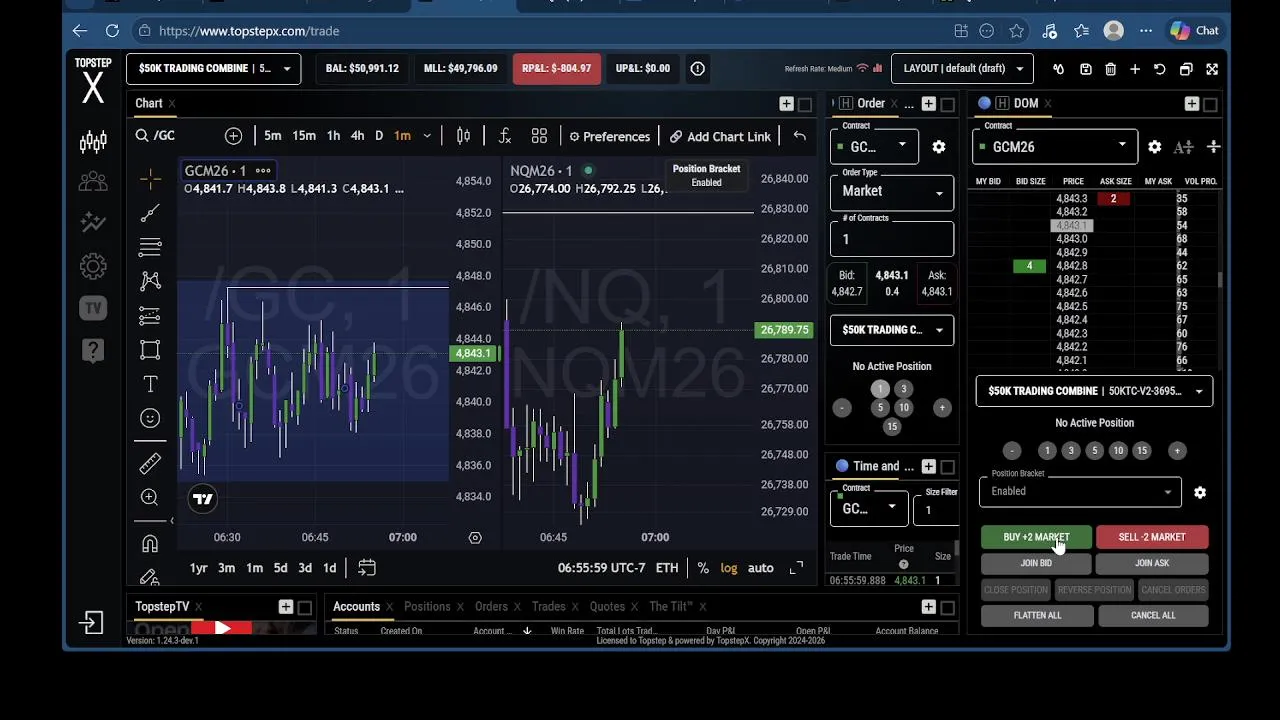This screenshot has height=720, width=1280.
Task: Open the Order panel Contract dropdown
Action: 875,147
